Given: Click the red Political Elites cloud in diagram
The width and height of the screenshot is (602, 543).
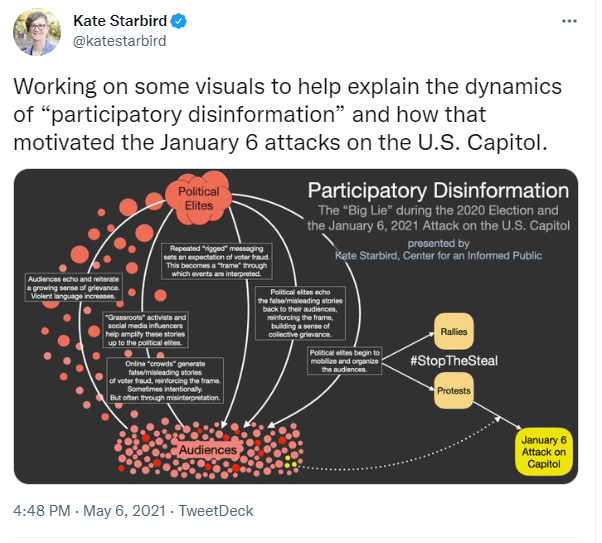Looking at the screenshot, I should pyautogui.click(x=198, y=196).
